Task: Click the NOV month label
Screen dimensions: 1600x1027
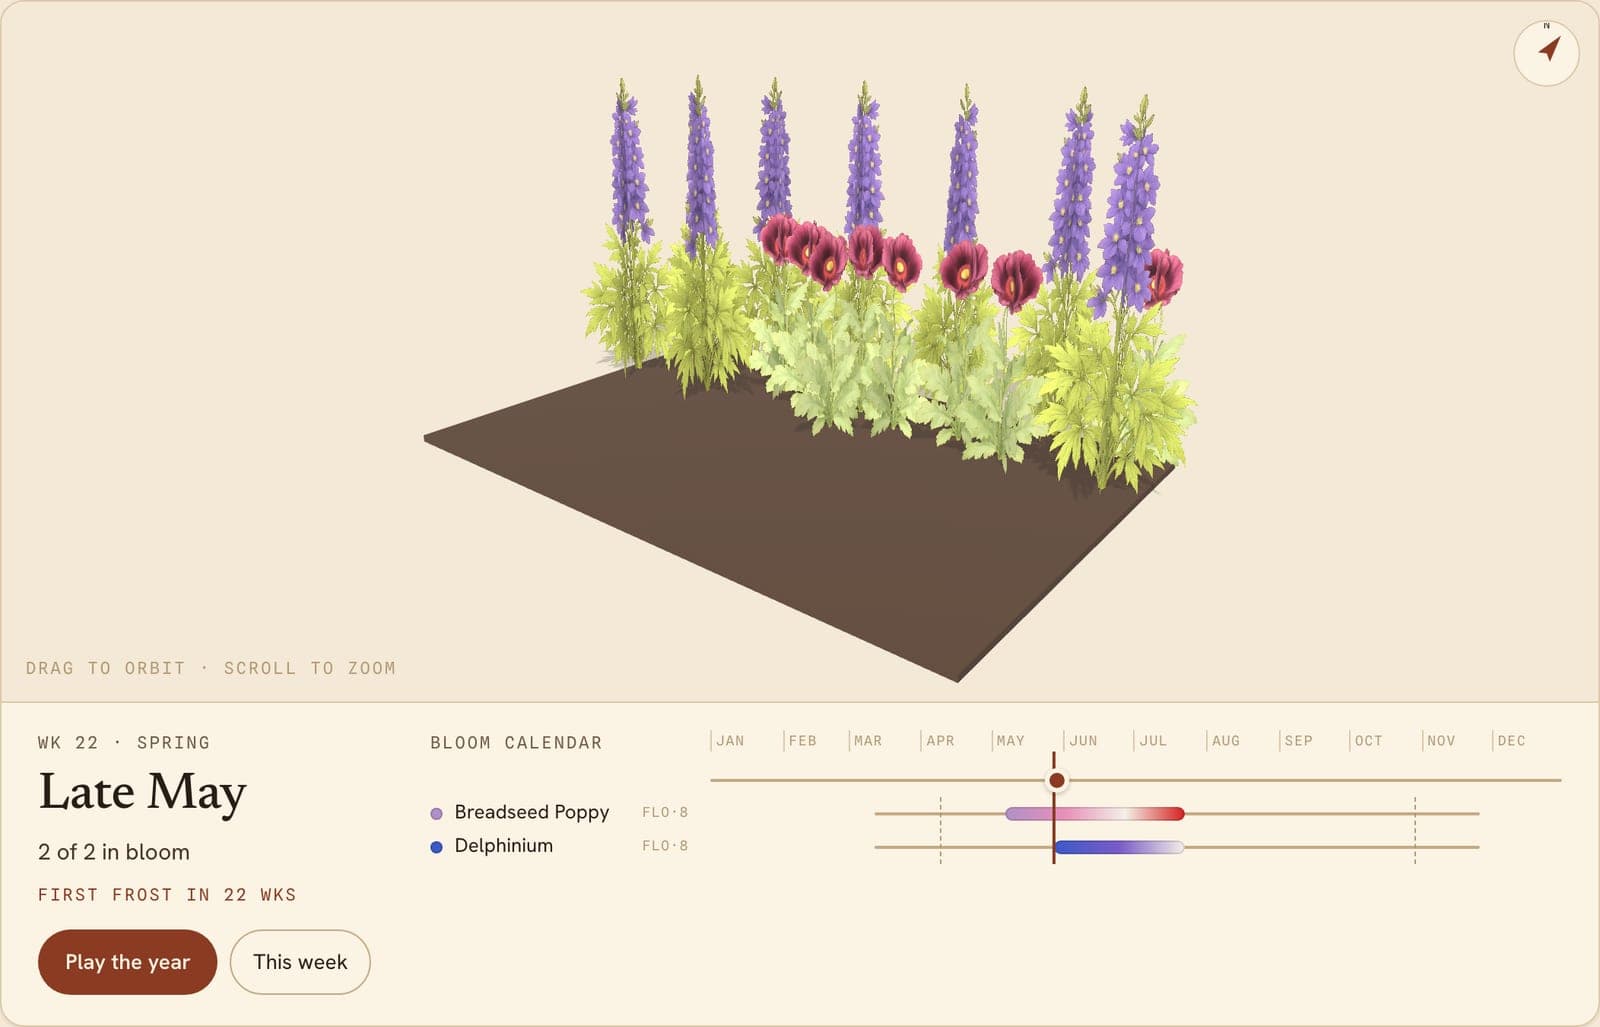Action: (1441, 741)
